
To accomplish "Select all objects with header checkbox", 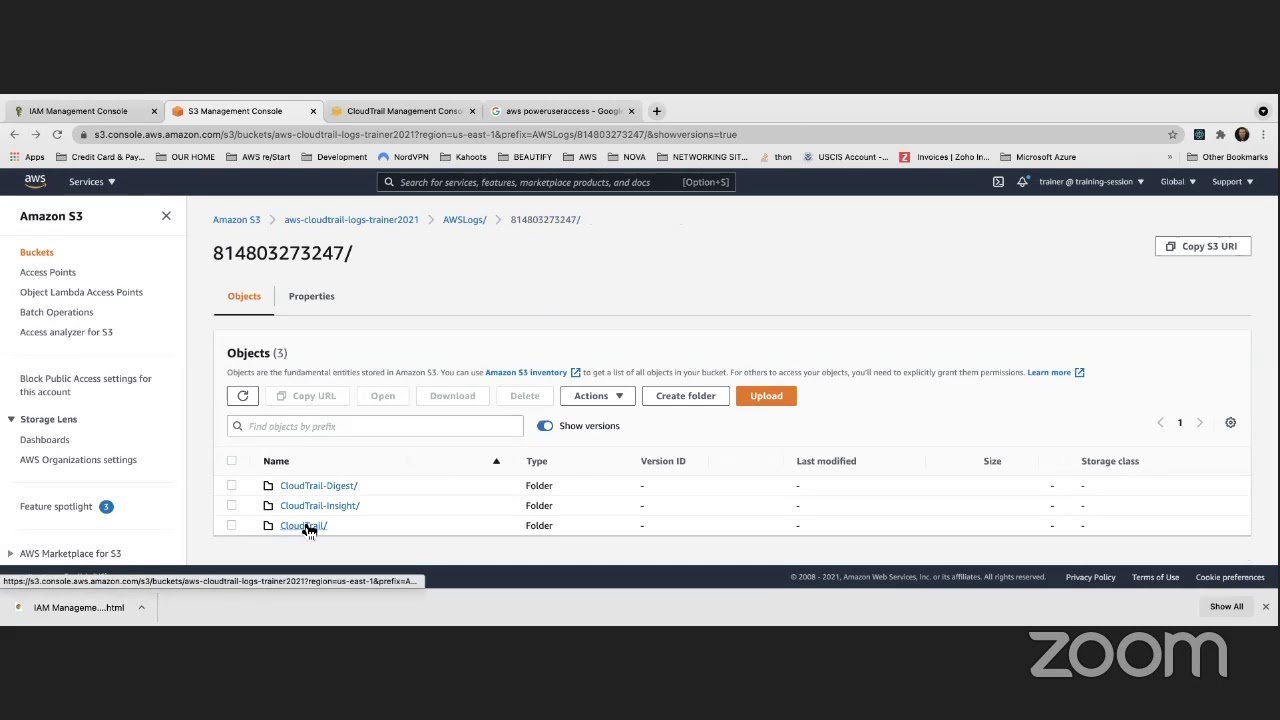I will (x=232, y=461).
